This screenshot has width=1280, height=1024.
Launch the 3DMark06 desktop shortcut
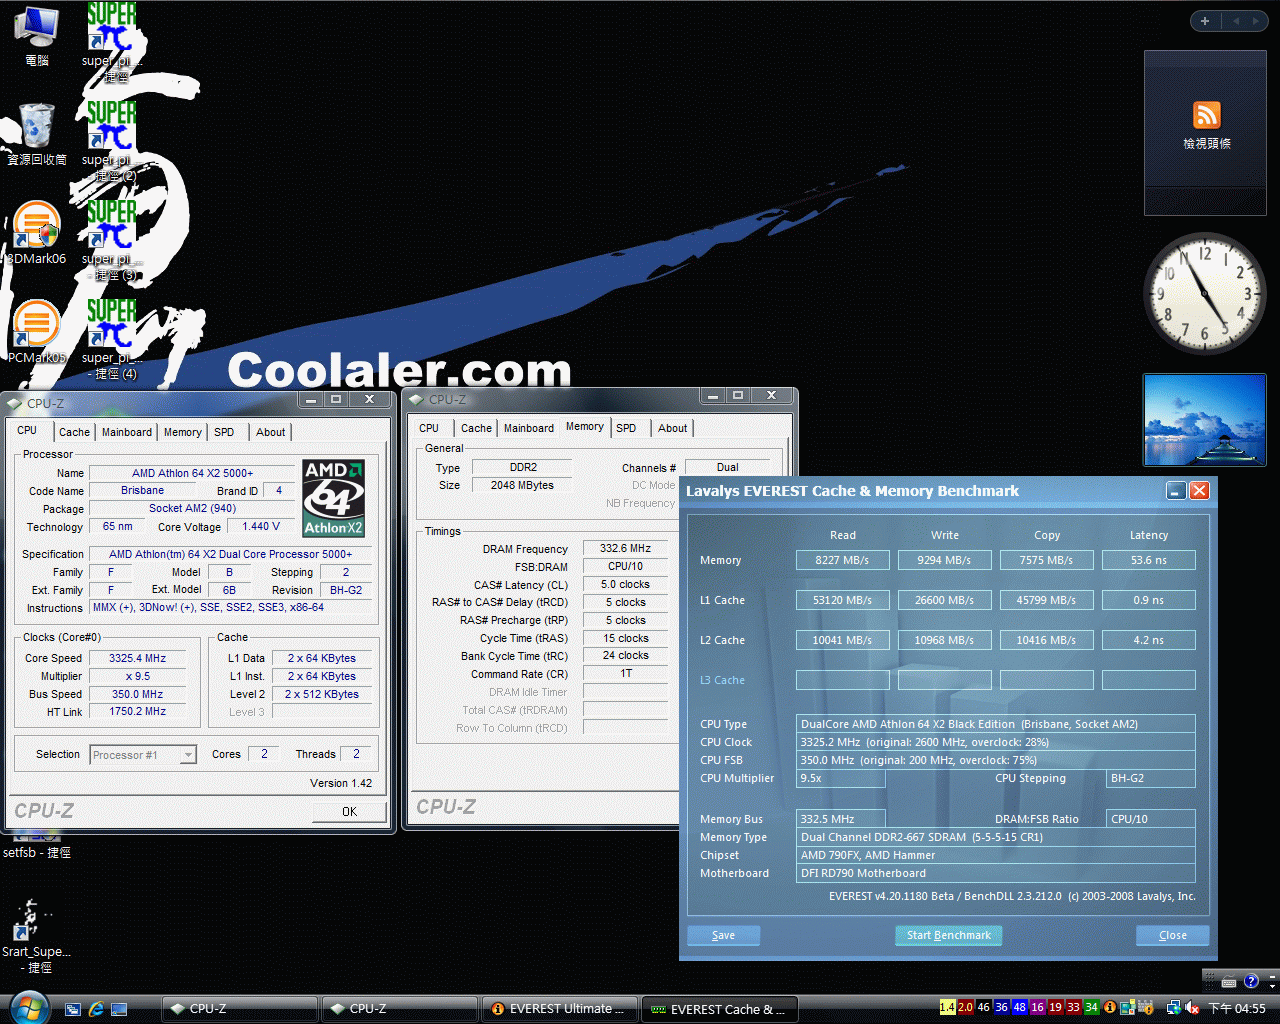37,233
